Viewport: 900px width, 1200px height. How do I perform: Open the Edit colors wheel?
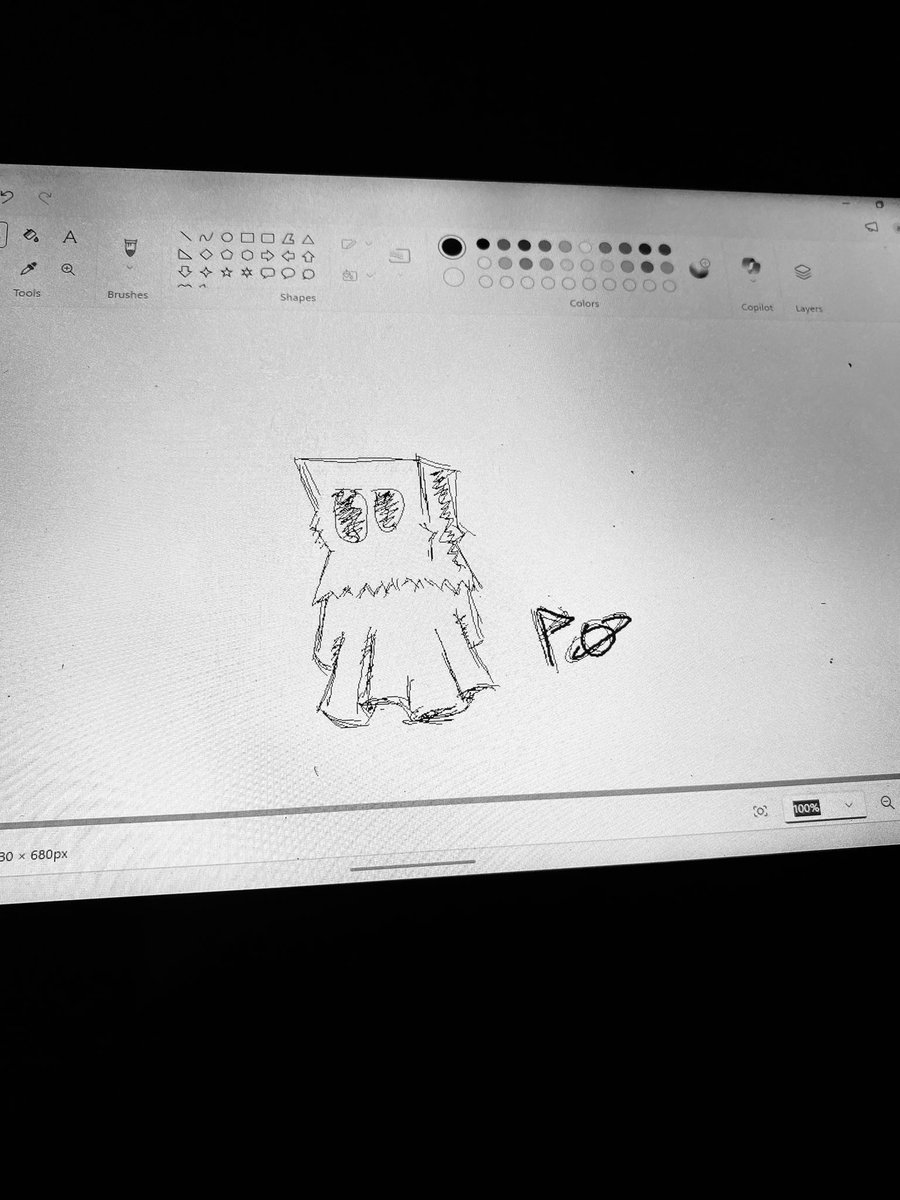pos(700,267)
